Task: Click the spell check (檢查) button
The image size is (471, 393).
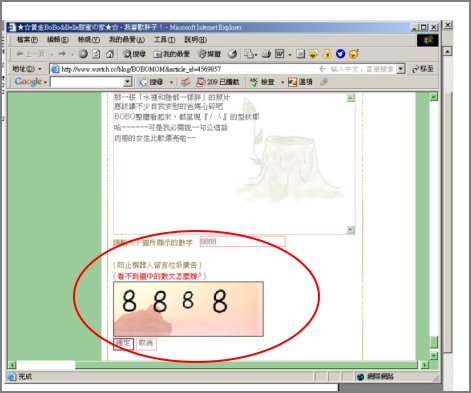Action: click(262, 82)
